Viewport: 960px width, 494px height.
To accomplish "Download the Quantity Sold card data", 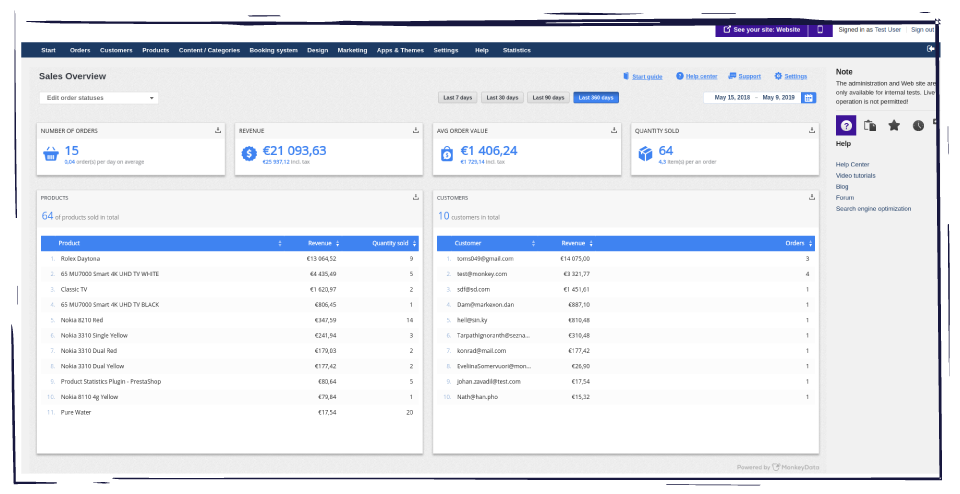I will tap(812, 130).
